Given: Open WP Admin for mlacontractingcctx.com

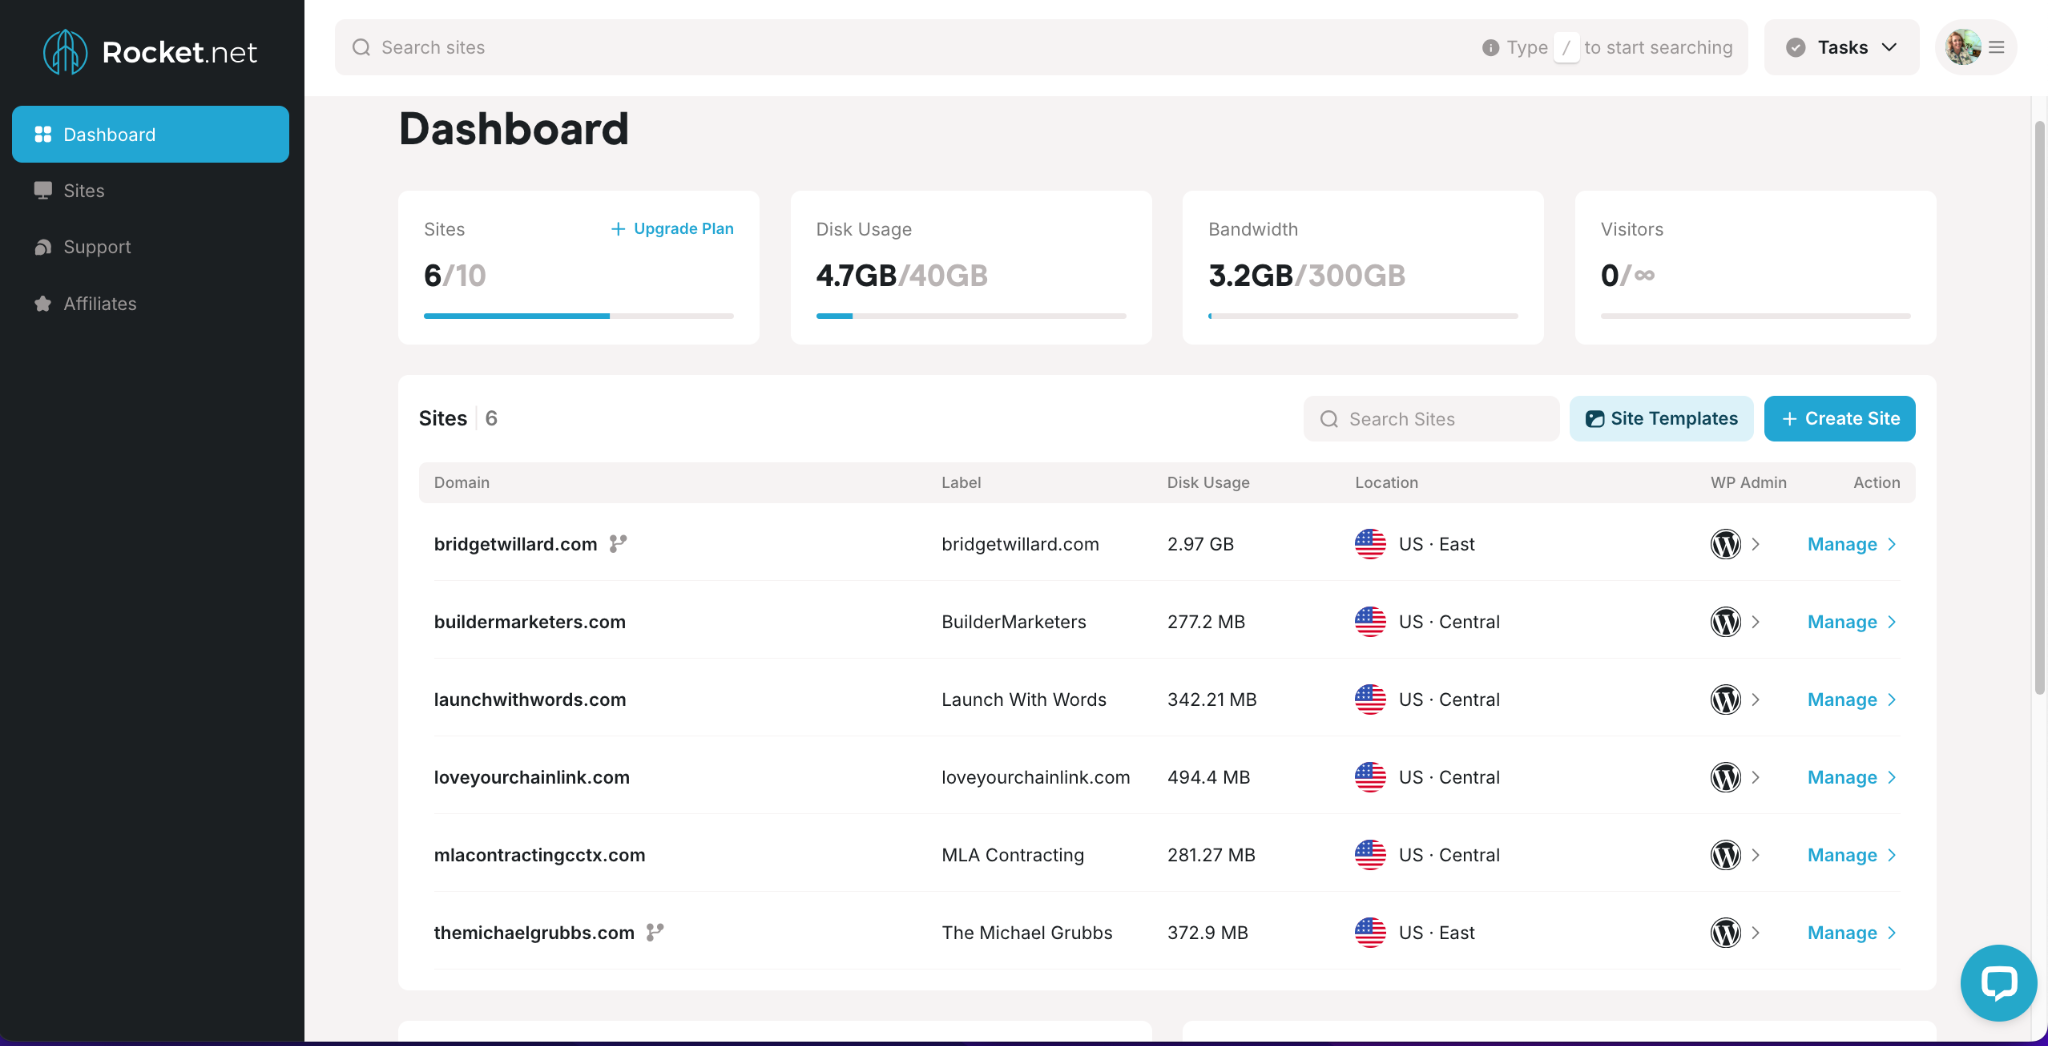Looking at the screenshot, I should tap(1725, 855).
